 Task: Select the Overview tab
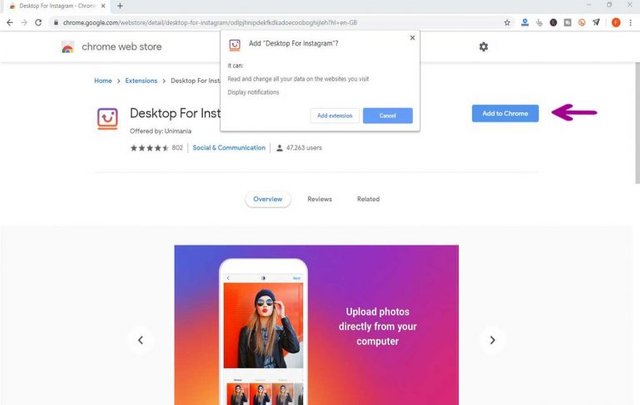tap(268, 199)
